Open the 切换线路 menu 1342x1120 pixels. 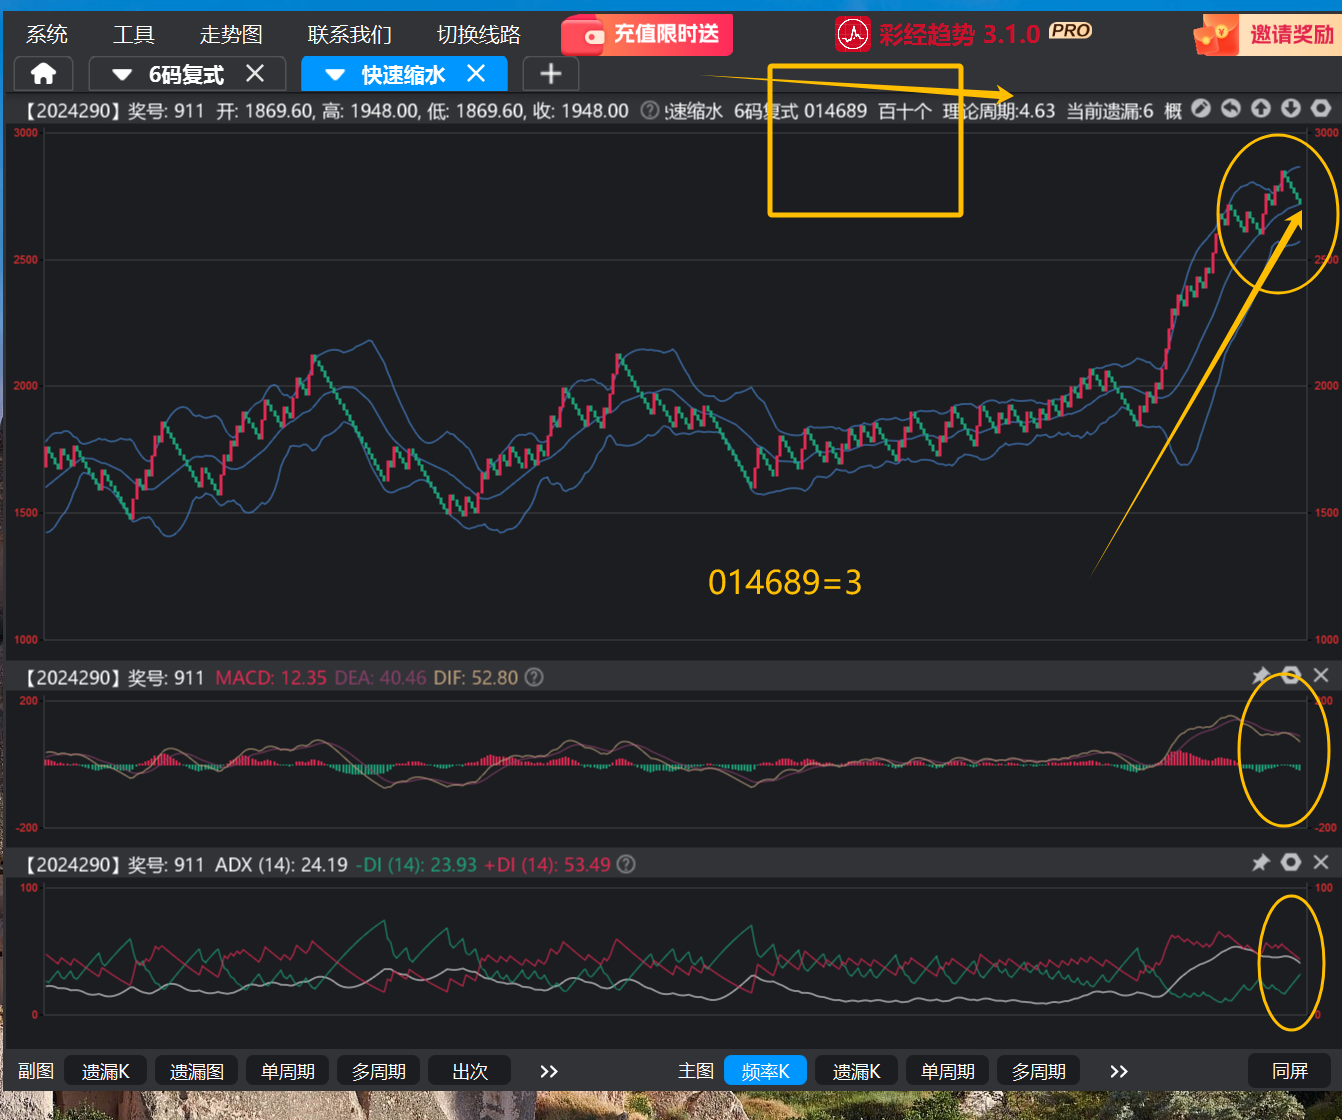479,35
